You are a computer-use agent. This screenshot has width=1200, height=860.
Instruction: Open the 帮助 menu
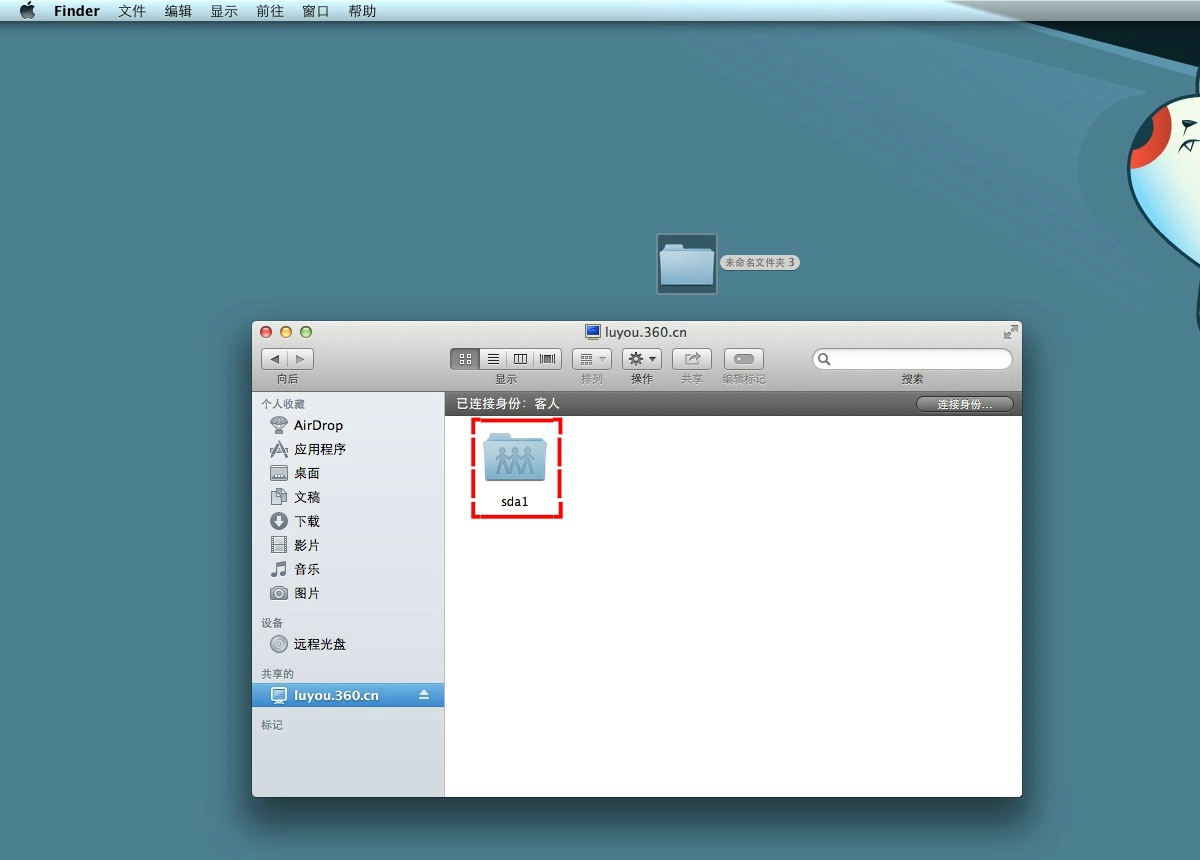(362, 11)
